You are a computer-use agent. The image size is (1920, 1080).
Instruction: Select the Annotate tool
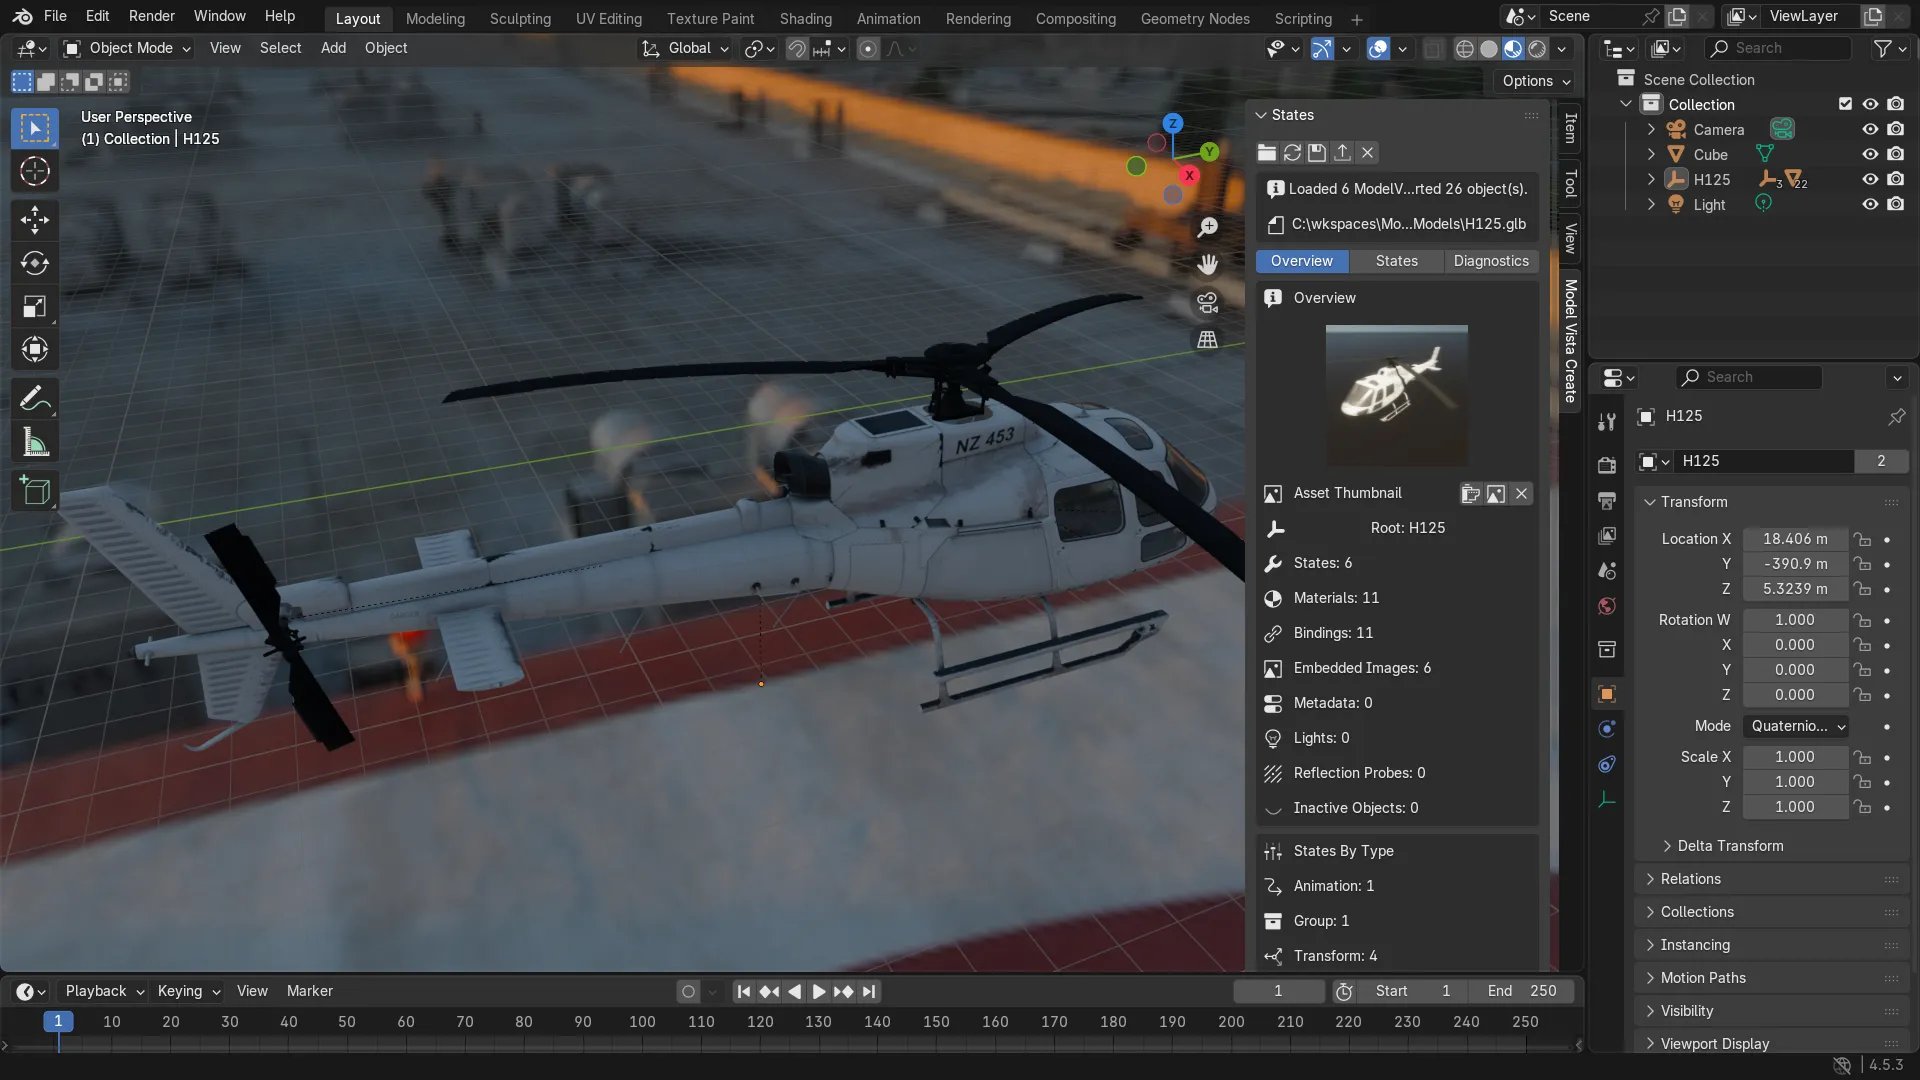(x=35, y=399)
